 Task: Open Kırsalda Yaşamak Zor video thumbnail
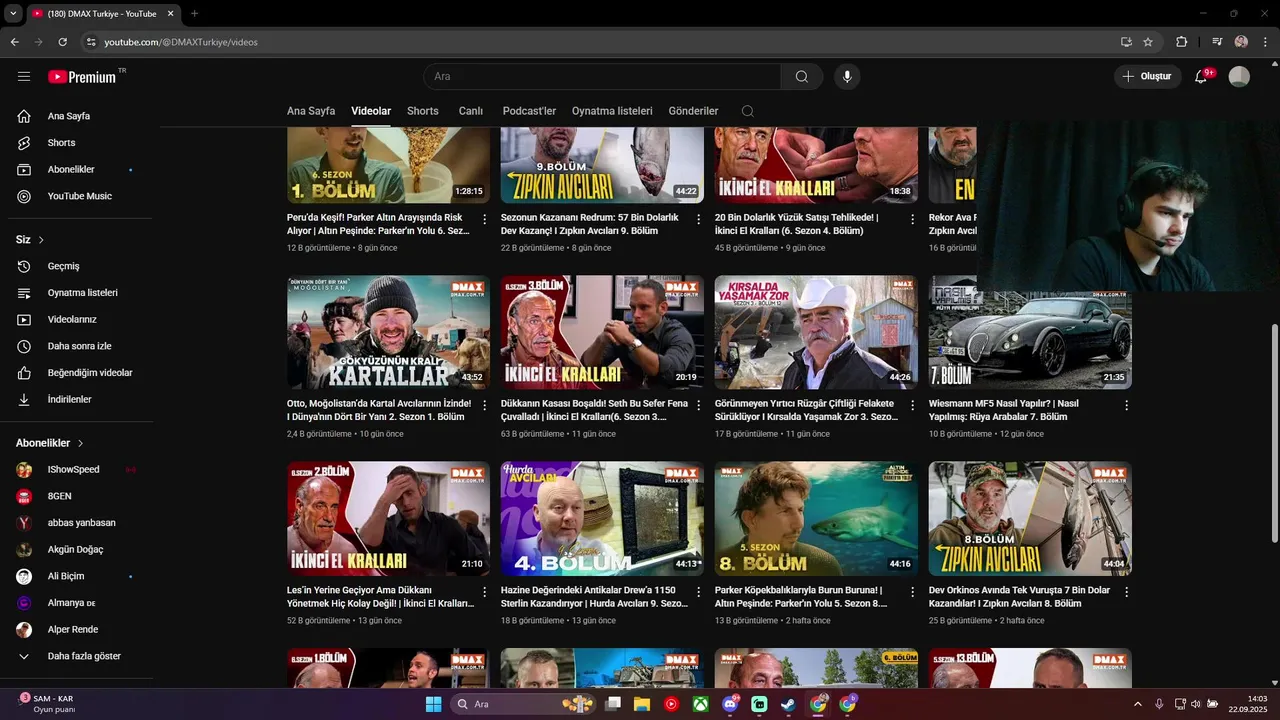pos(816,332)
